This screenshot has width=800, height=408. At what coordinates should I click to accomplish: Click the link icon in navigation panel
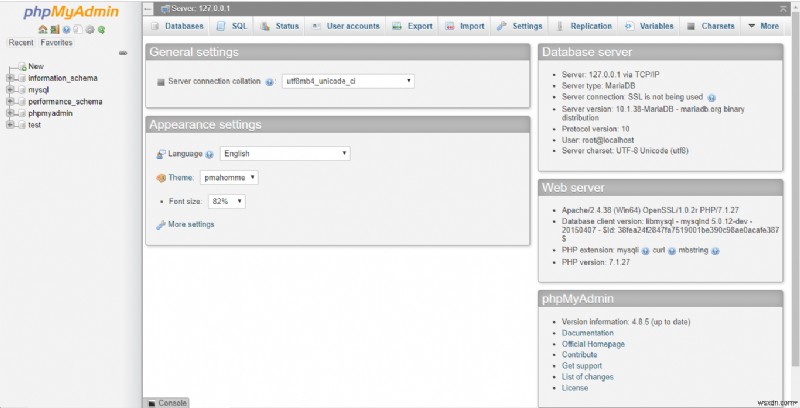[x=123, y=53]
